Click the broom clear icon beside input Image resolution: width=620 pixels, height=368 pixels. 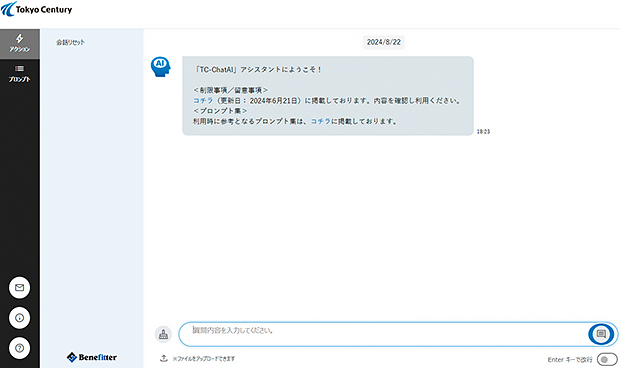[x=163, y=334]
